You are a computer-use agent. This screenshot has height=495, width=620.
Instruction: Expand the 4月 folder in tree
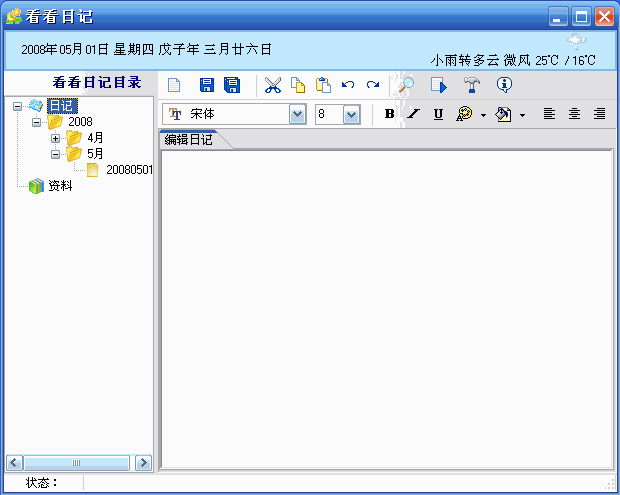(x=56, y=138)
